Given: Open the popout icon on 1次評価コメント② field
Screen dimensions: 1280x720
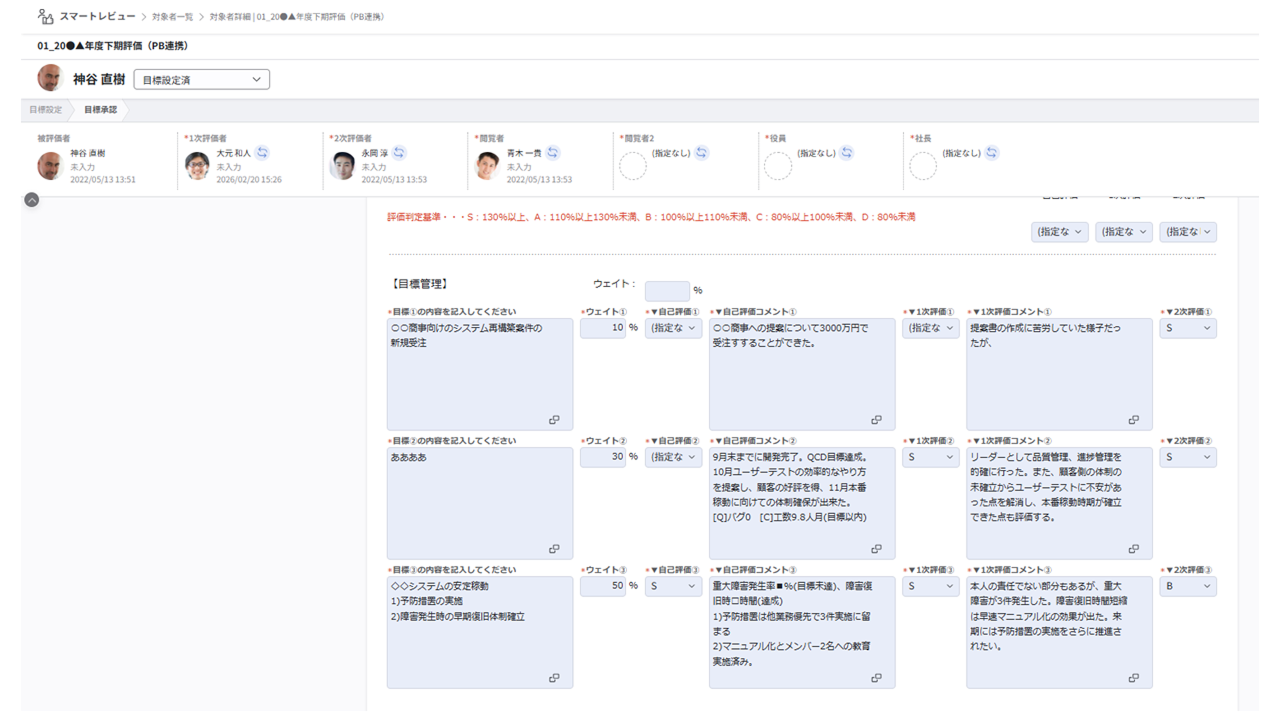Looking at the screenshot, I should click(1135, 549).
